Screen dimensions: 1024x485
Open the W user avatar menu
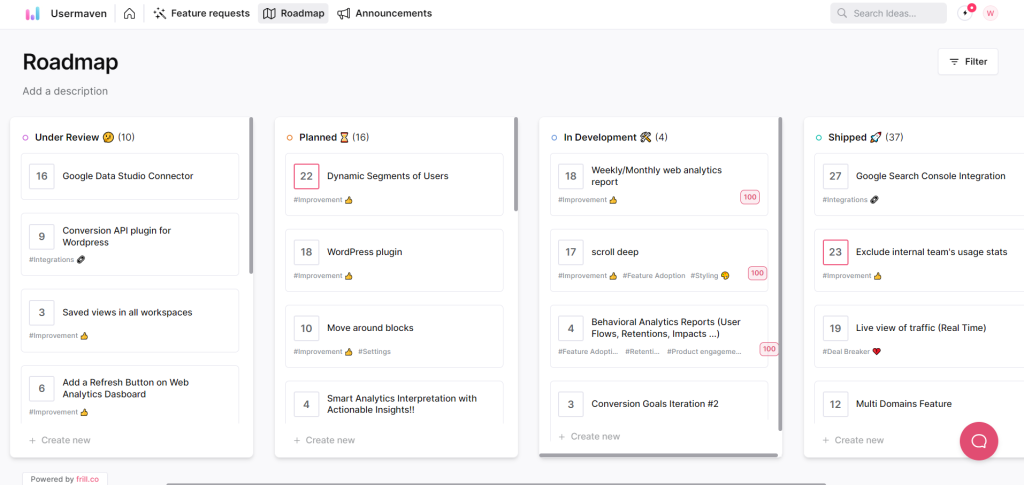pos(991,13)
